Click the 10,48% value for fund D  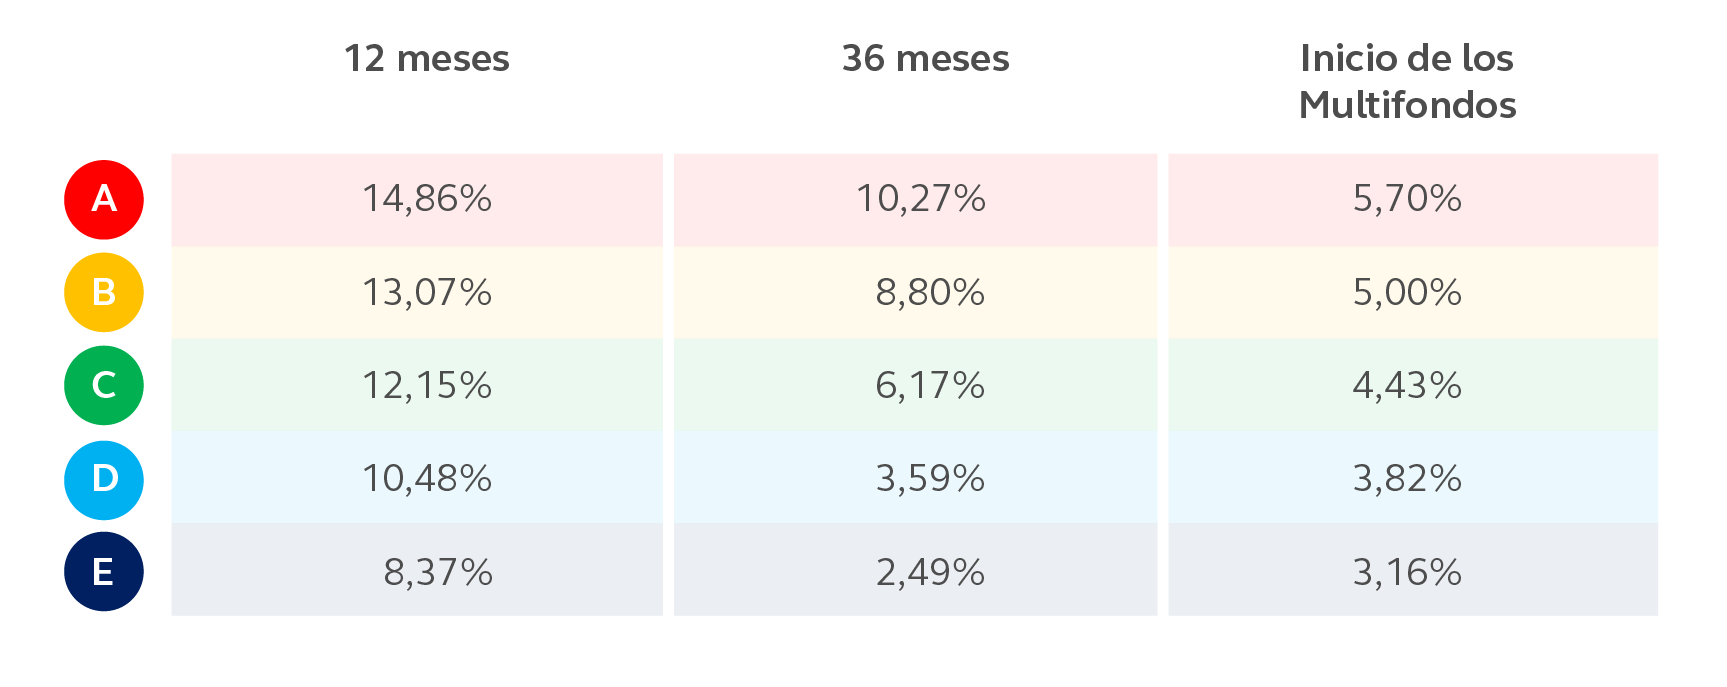427,479
